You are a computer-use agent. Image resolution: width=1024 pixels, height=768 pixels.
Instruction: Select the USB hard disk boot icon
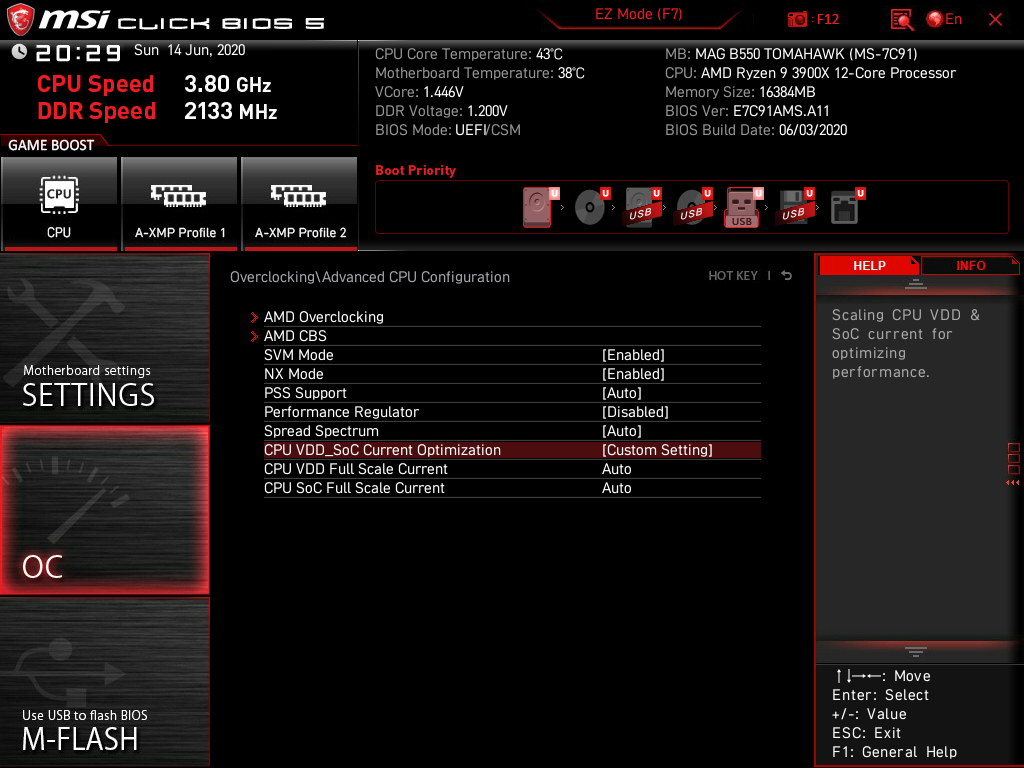(643, 207)
